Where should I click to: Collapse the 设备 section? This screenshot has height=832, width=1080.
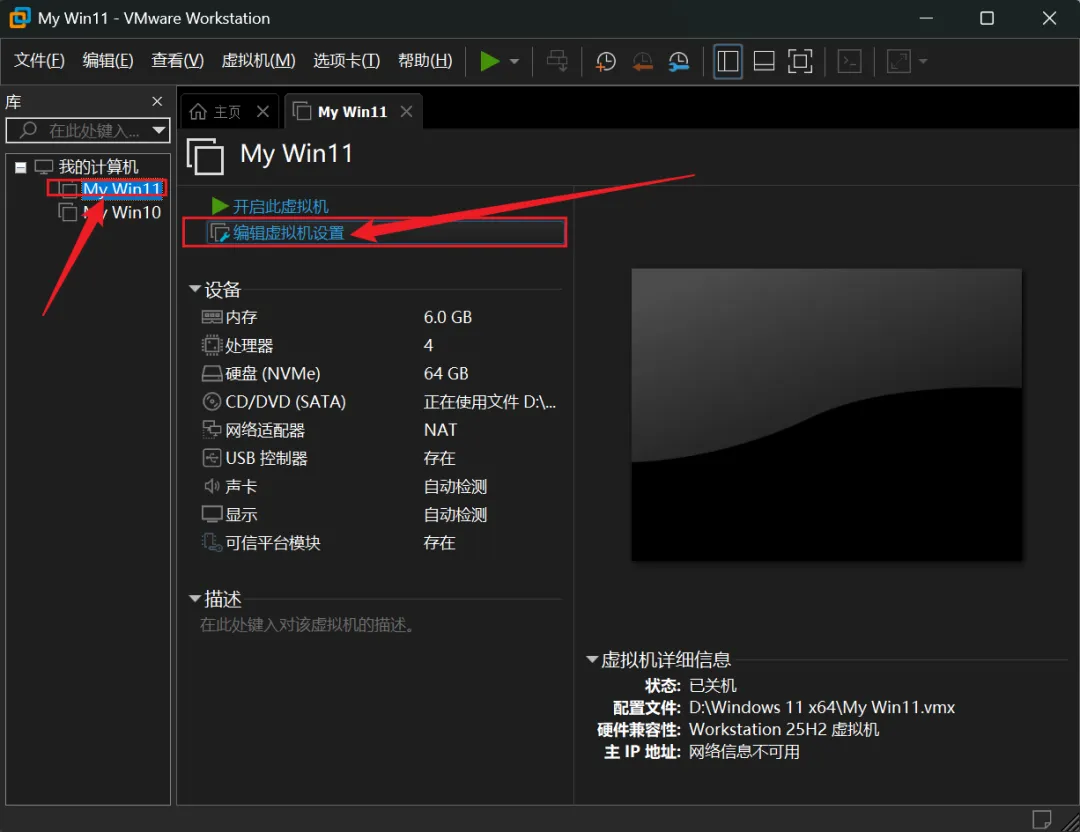[x=195, y=289]
